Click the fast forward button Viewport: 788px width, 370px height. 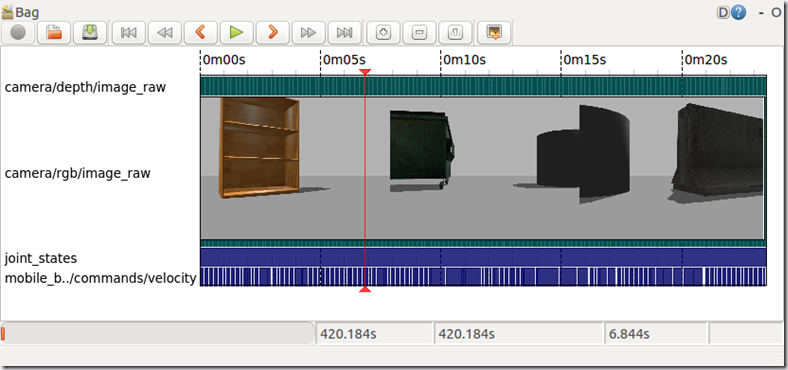coord(309,33)
